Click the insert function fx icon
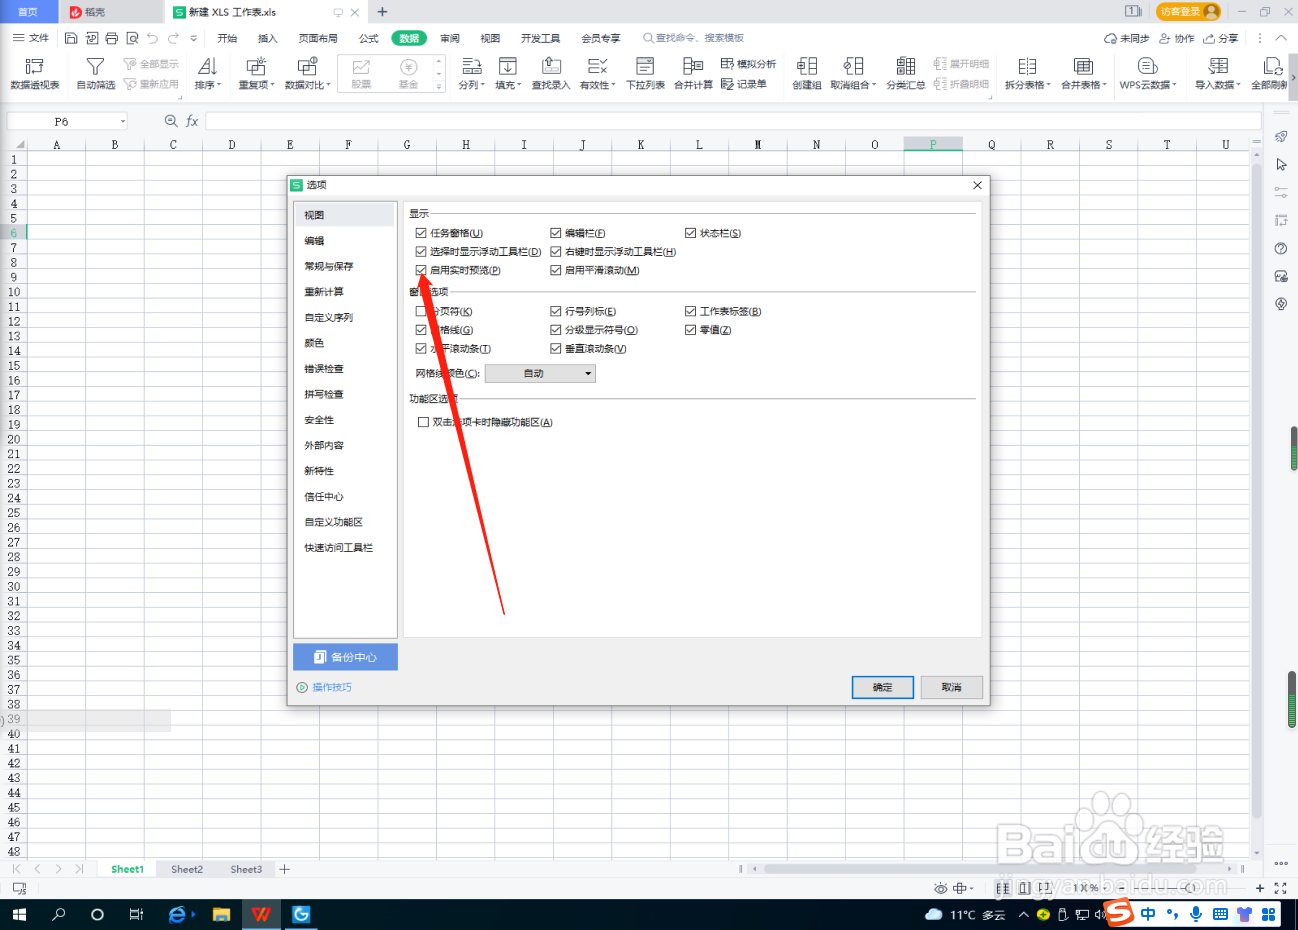 click(x=192, y=121)
